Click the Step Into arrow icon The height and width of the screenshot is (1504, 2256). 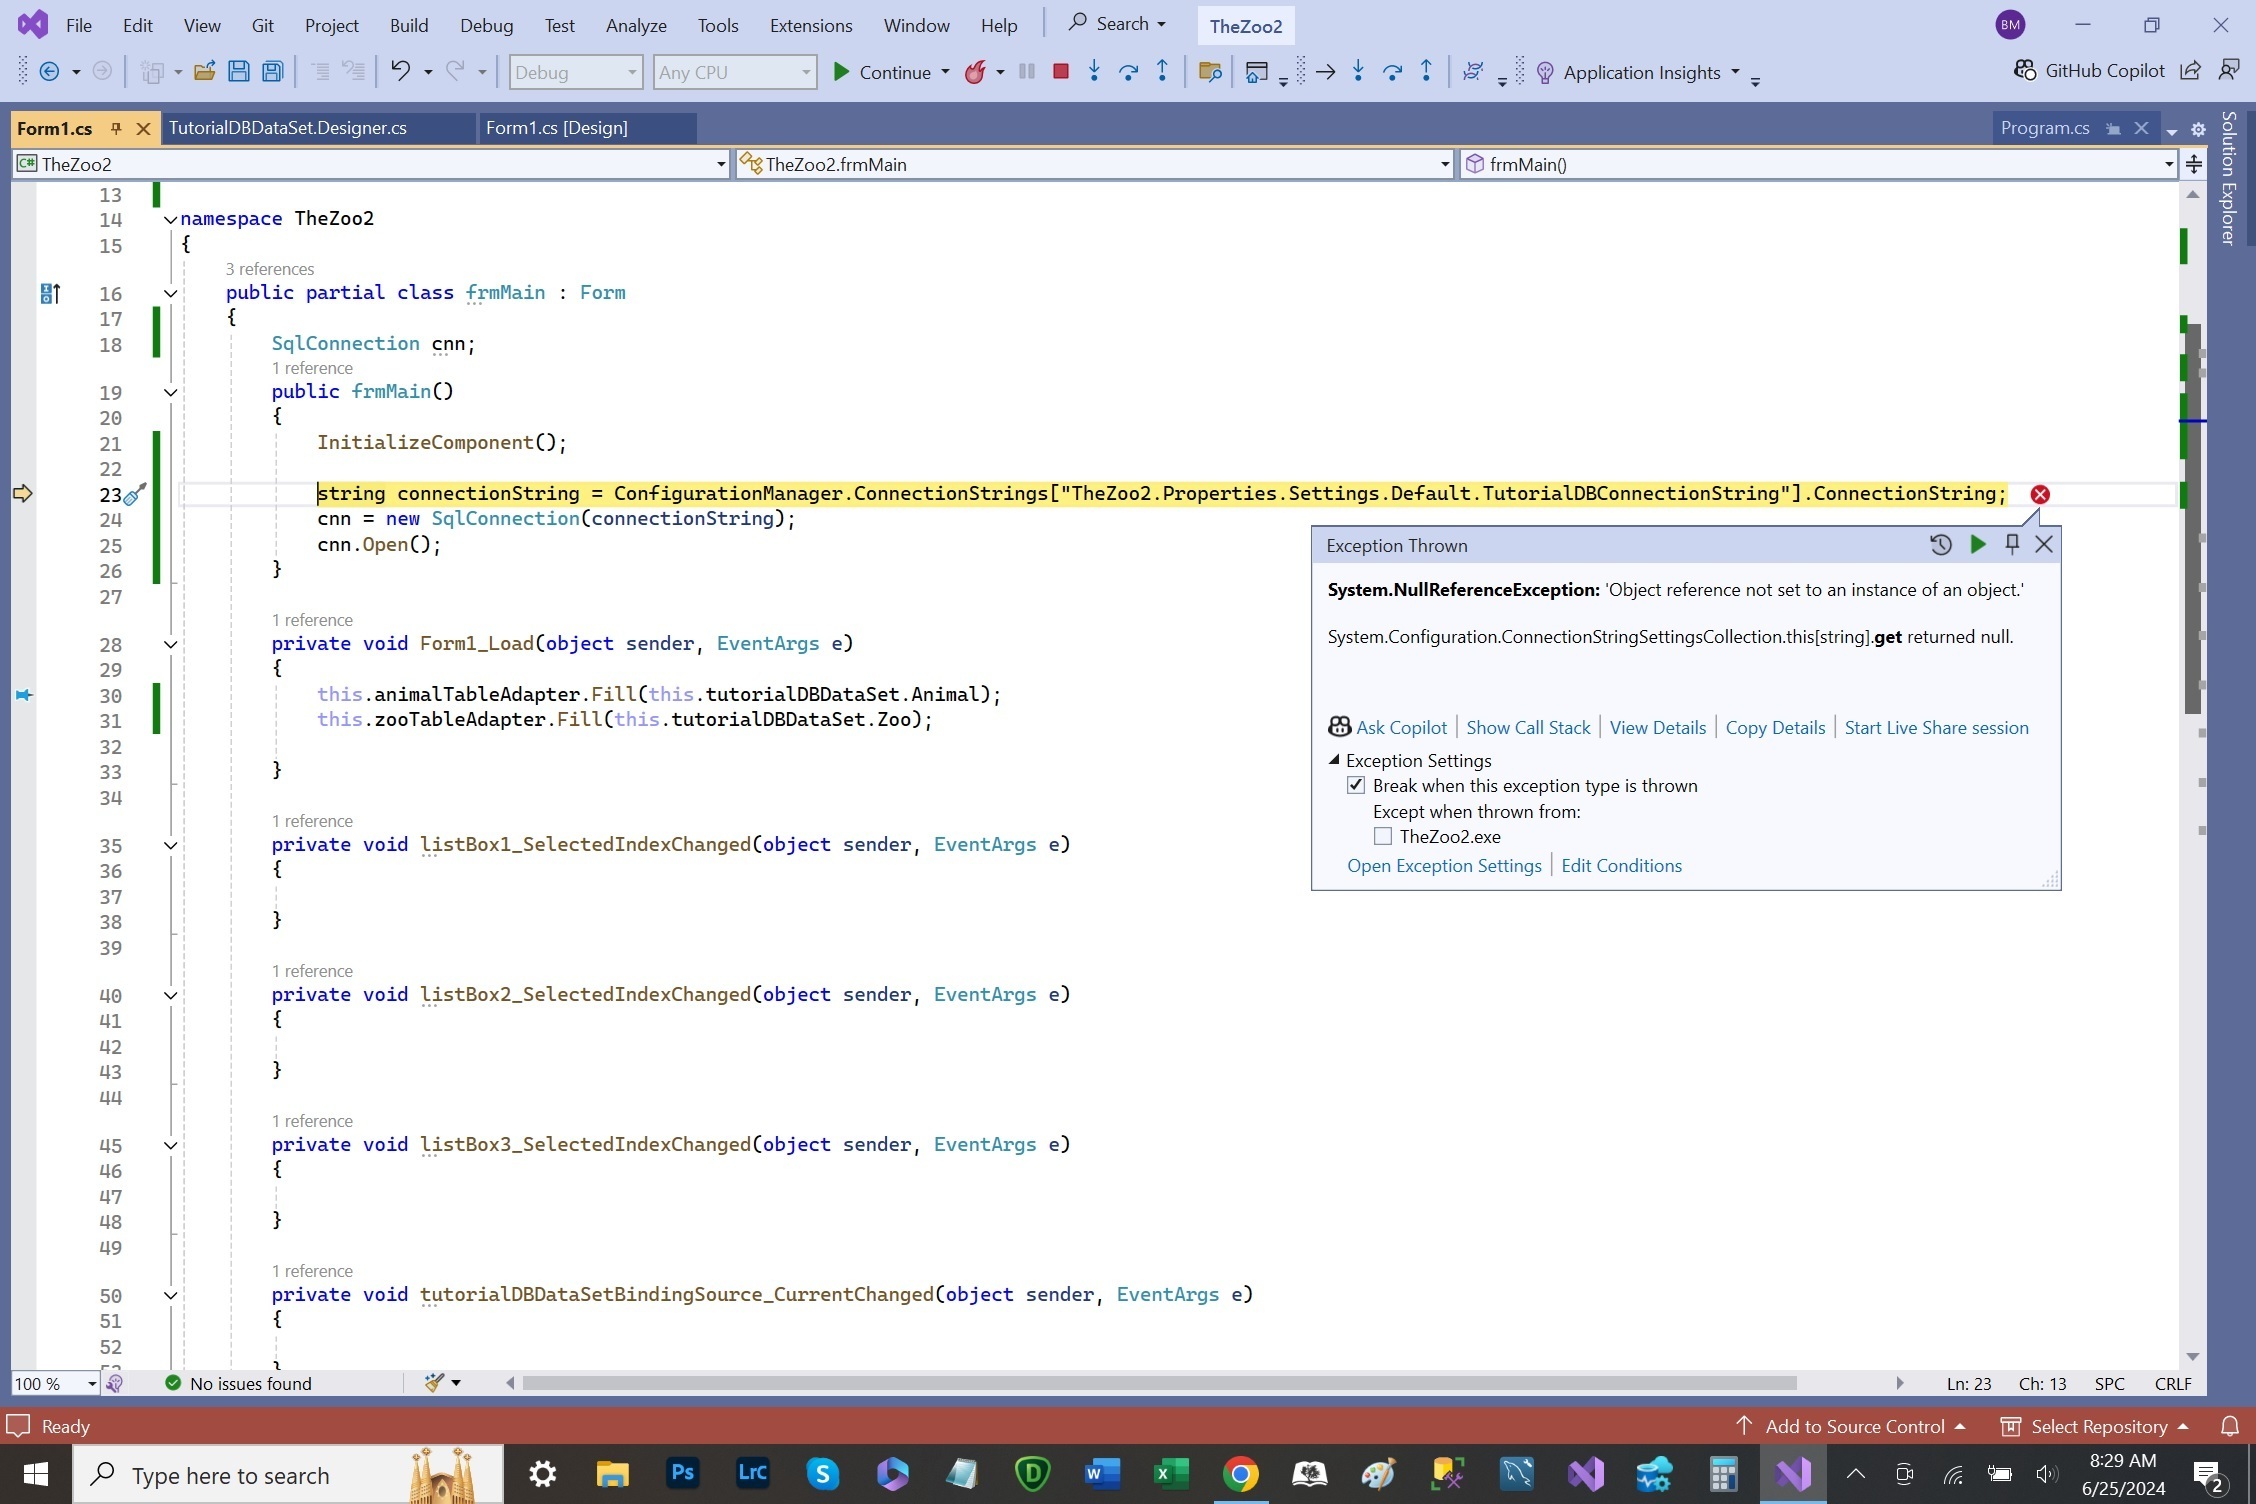click(1094, 72)
